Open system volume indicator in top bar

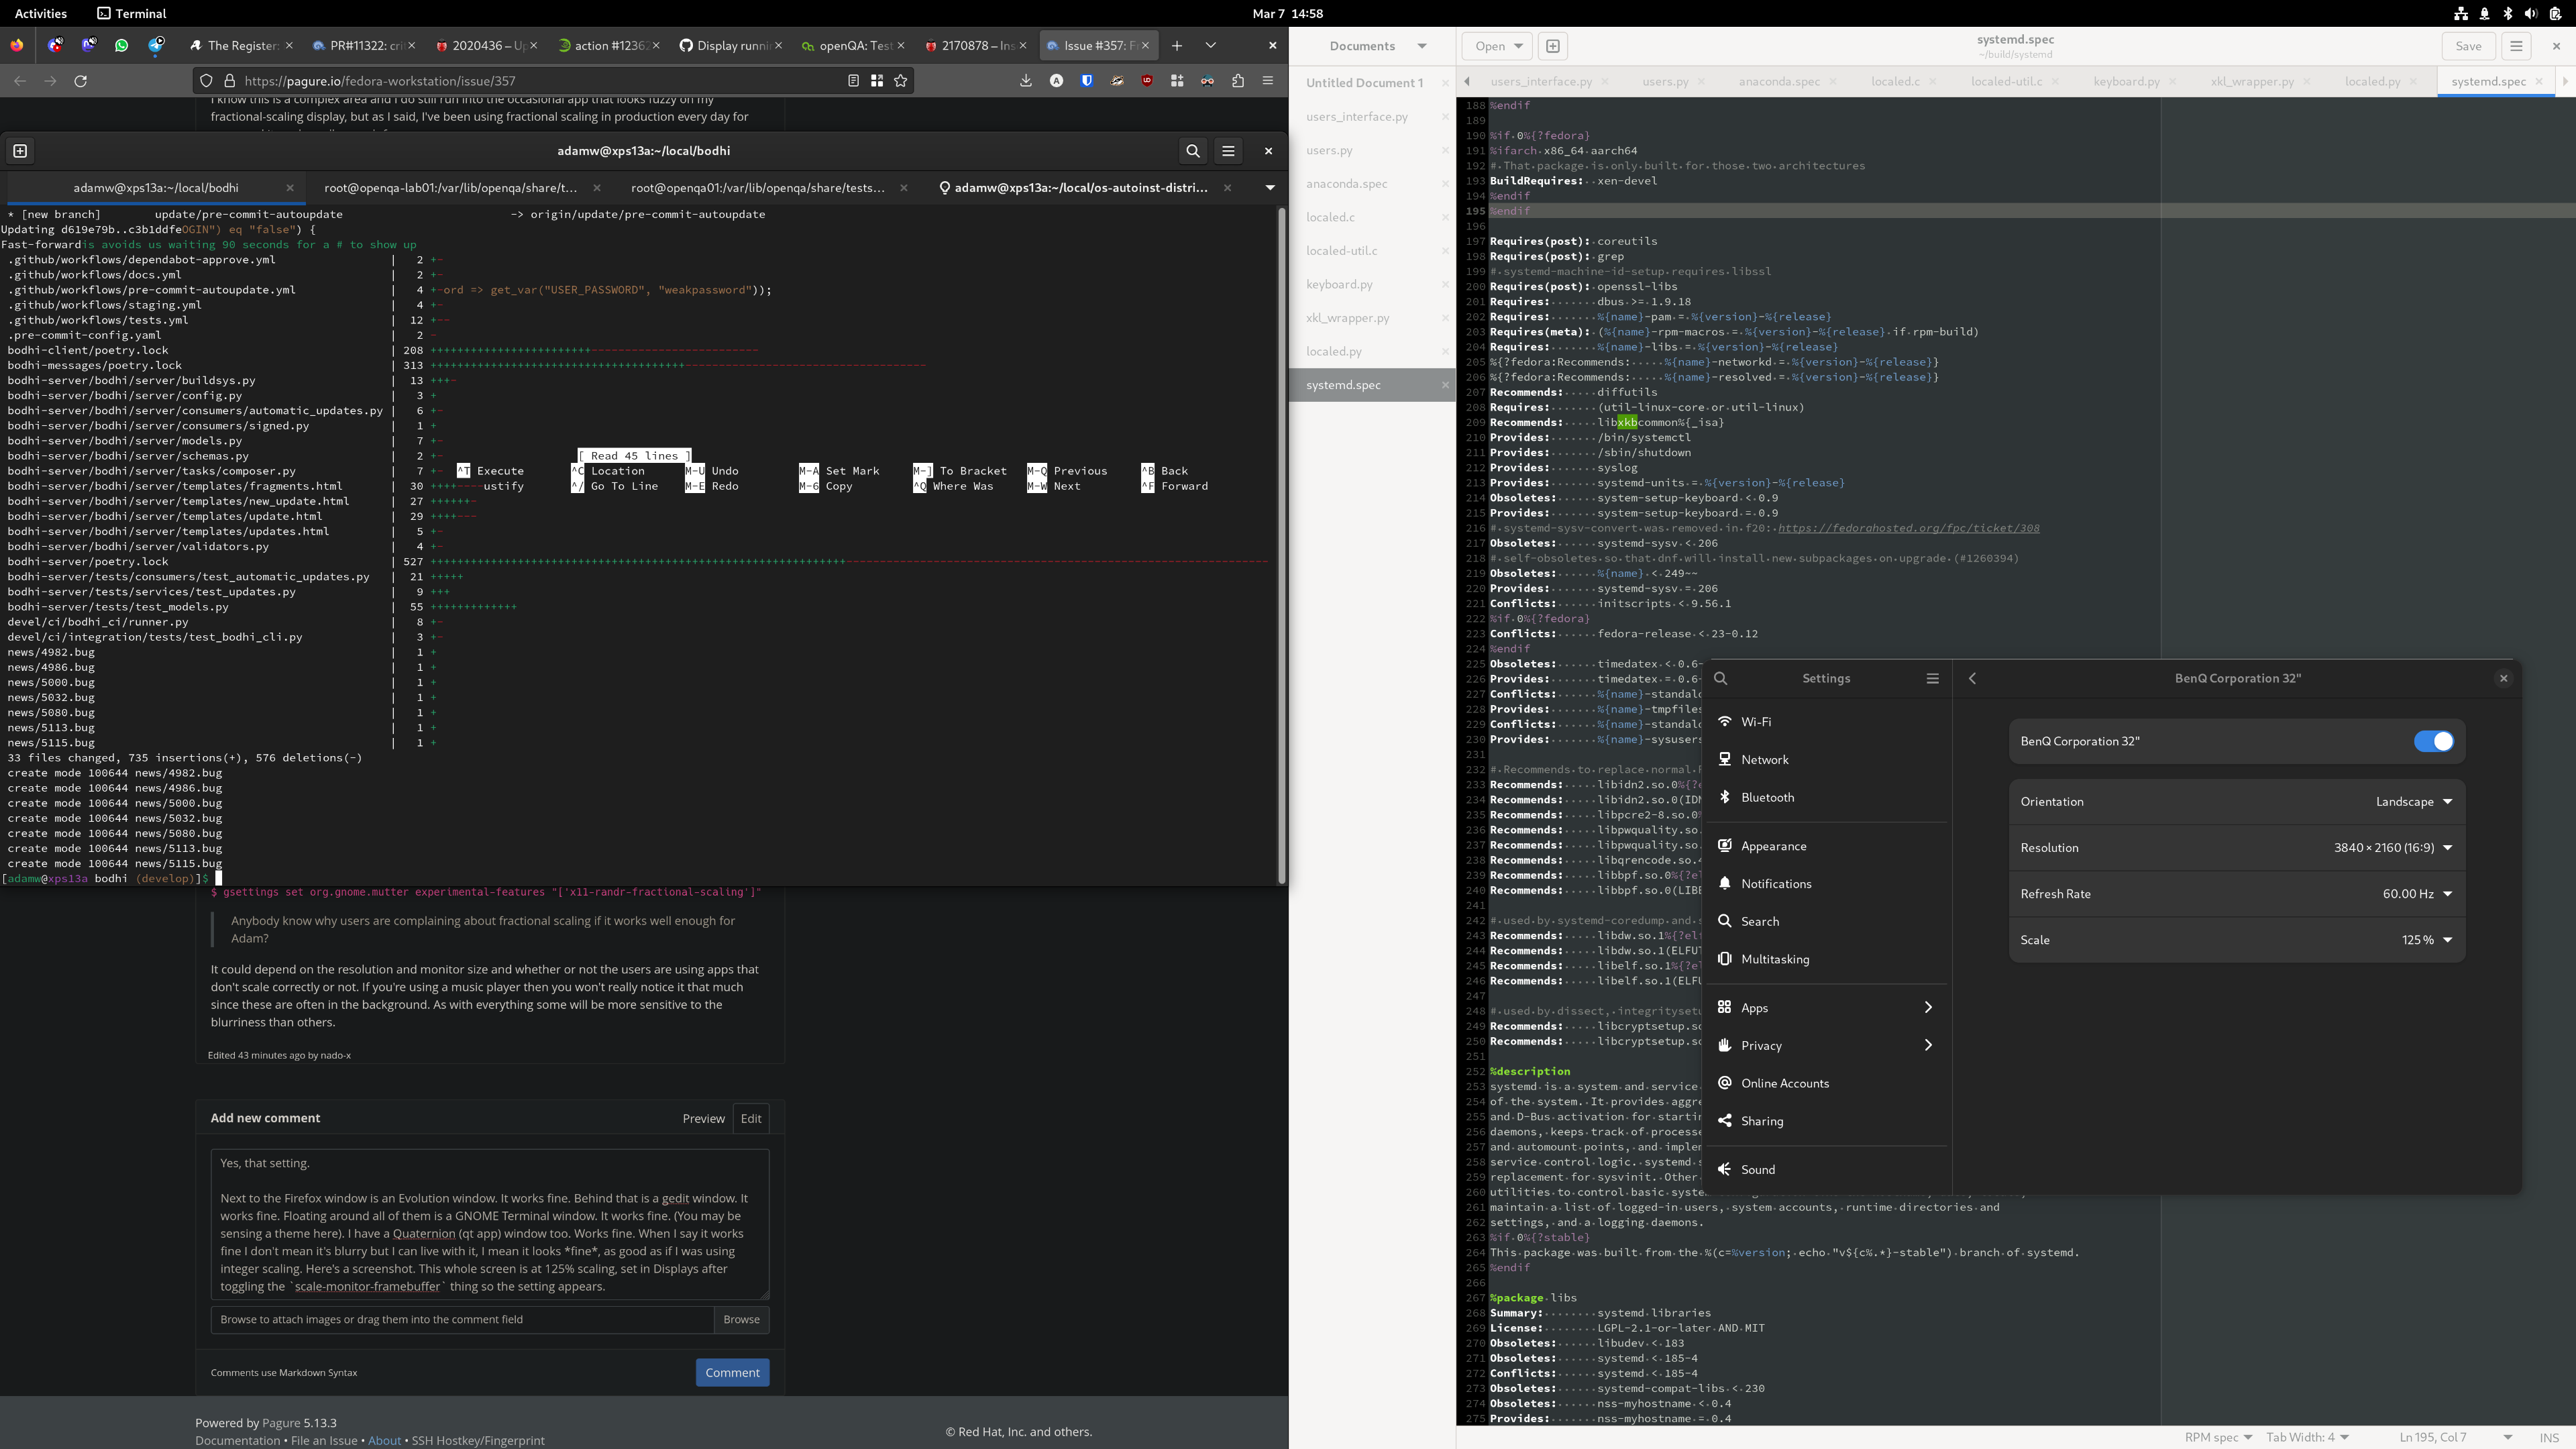click(x=2530, y=13)
